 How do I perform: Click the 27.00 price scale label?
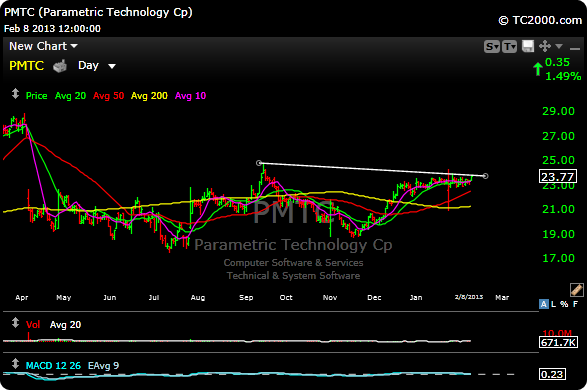coord(558,136)
